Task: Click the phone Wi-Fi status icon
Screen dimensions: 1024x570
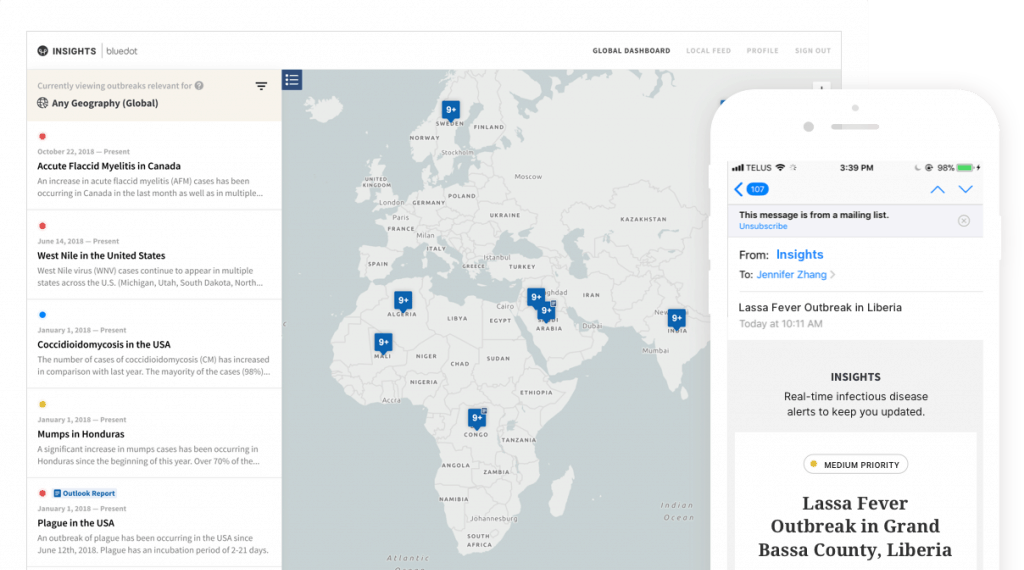Action: 780,168
